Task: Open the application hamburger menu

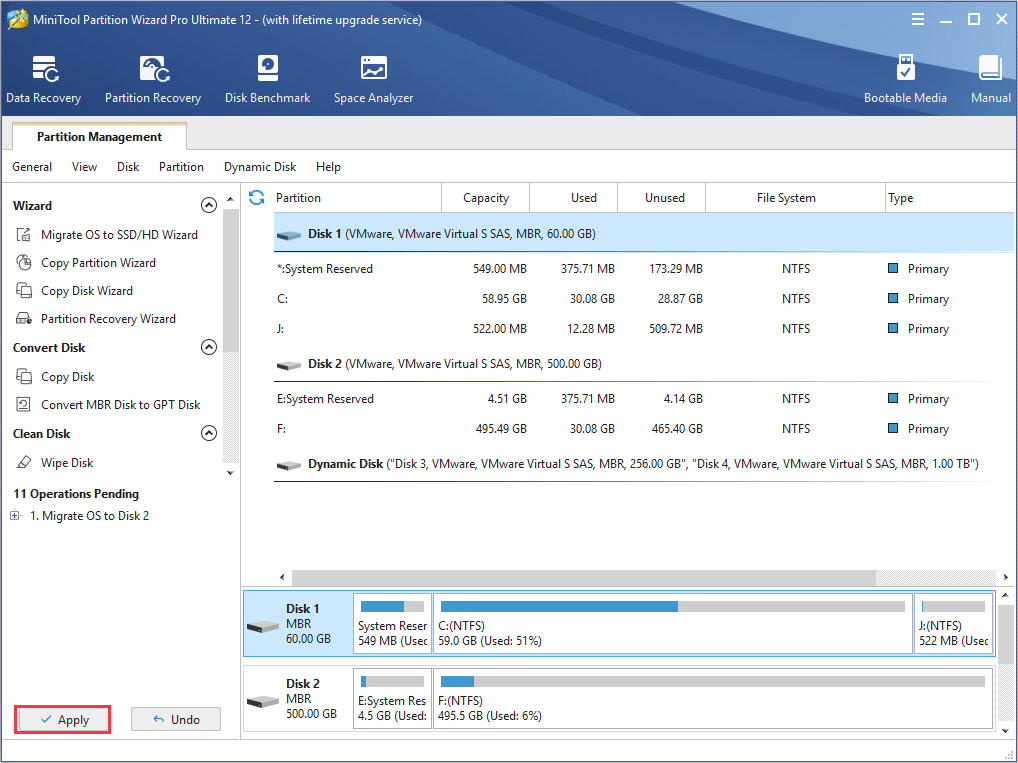Action: [917, 18]
